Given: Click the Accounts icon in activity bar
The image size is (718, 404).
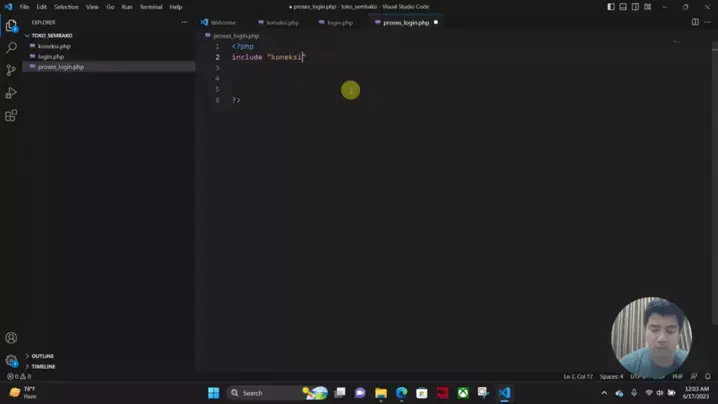Looking at the screenshot, I should [x=11, y=338].
